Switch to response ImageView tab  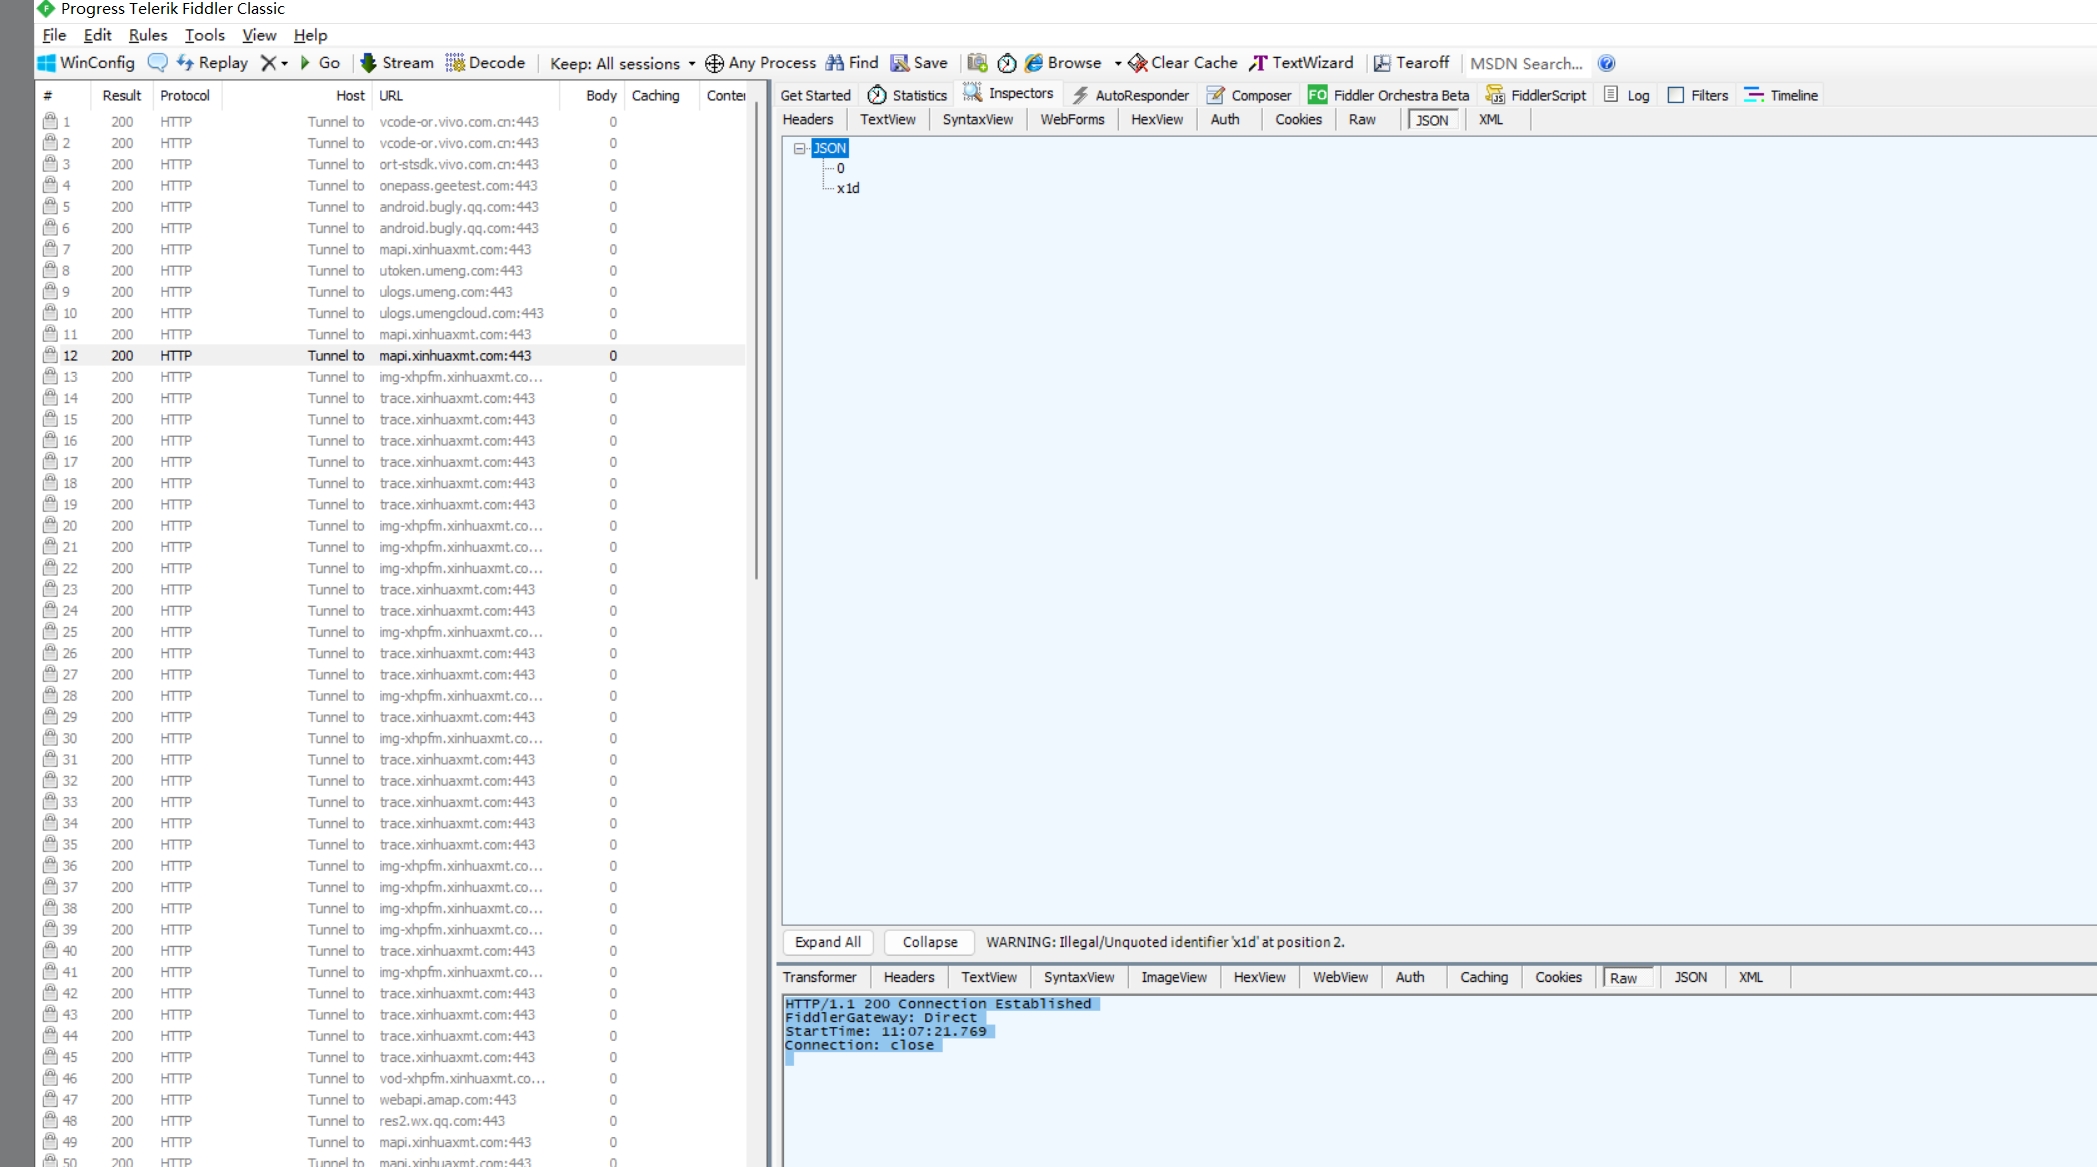point(1174,977)
